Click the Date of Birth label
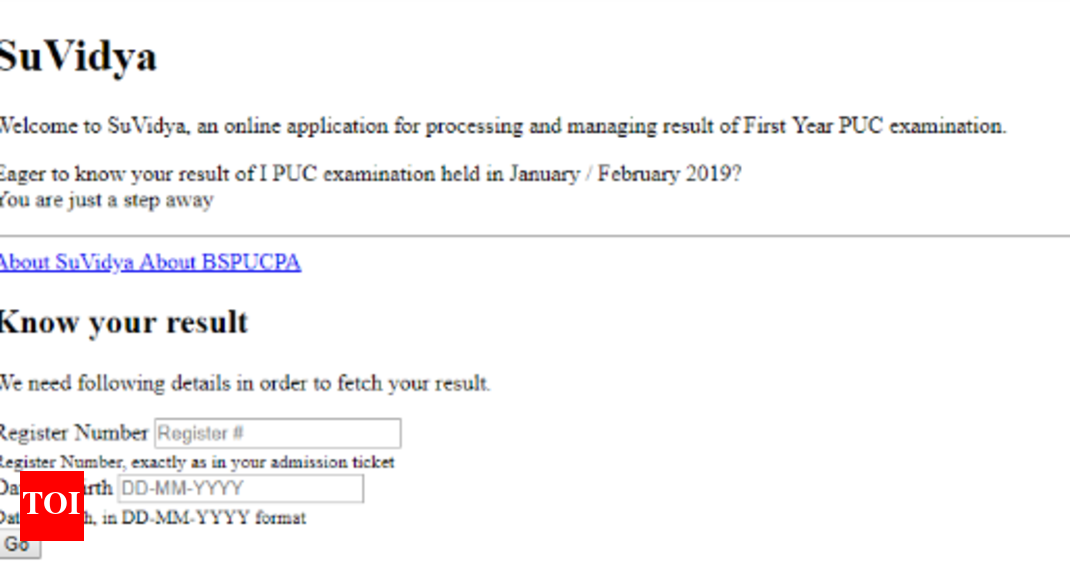The width and height of the screenshot is (1070, 580). (x=100, y=488)
